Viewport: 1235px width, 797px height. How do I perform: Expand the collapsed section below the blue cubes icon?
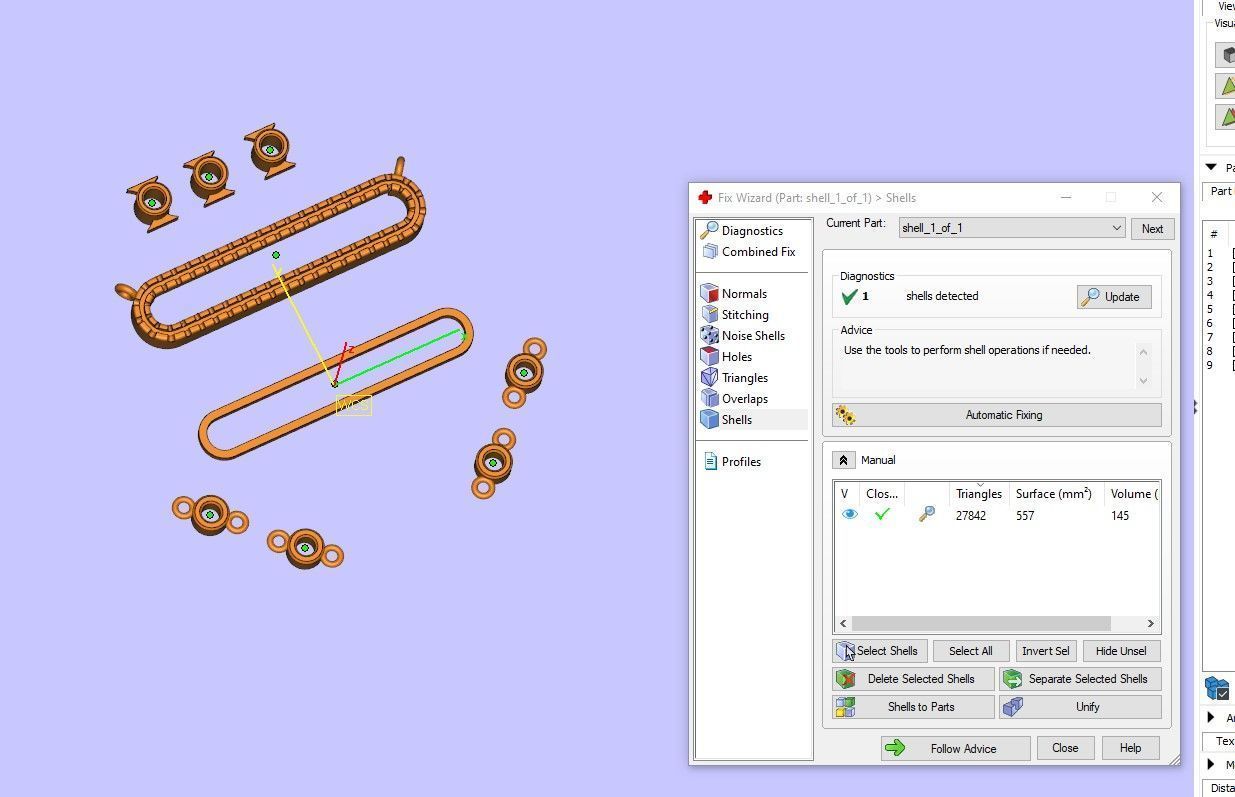coord(1211,717)
